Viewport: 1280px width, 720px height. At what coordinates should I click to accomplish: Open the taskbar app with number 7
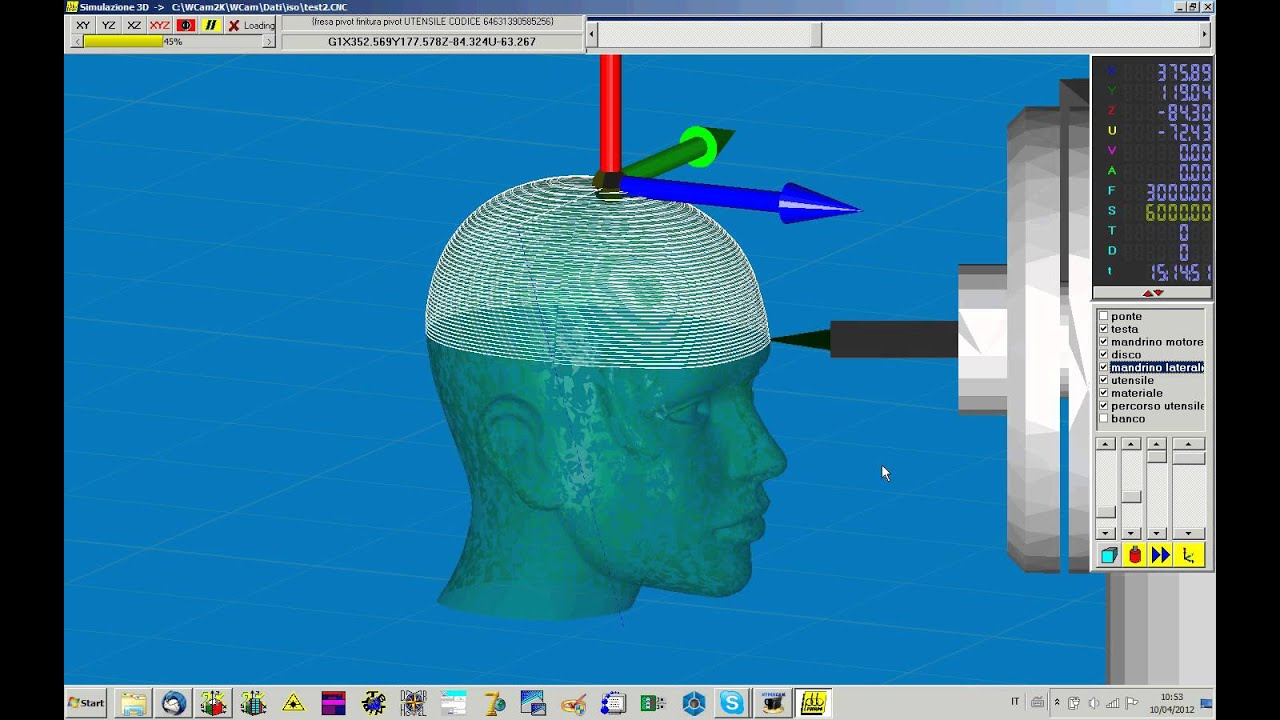tap(493, 703)
